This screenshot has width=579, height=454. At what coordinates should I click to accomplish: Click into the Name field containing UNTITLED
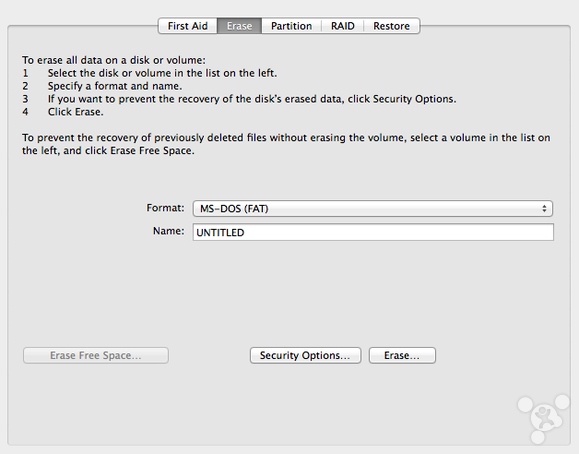click(x=373, y=232)
